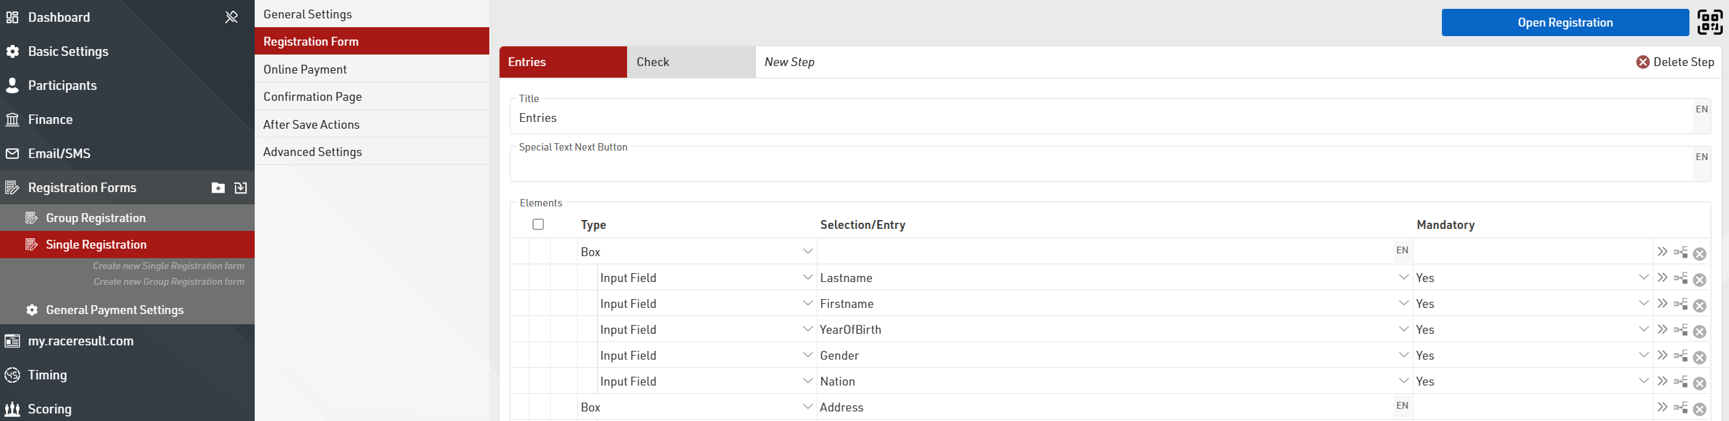Expand Type dropdown for first Box row

(x=807, y=252)
